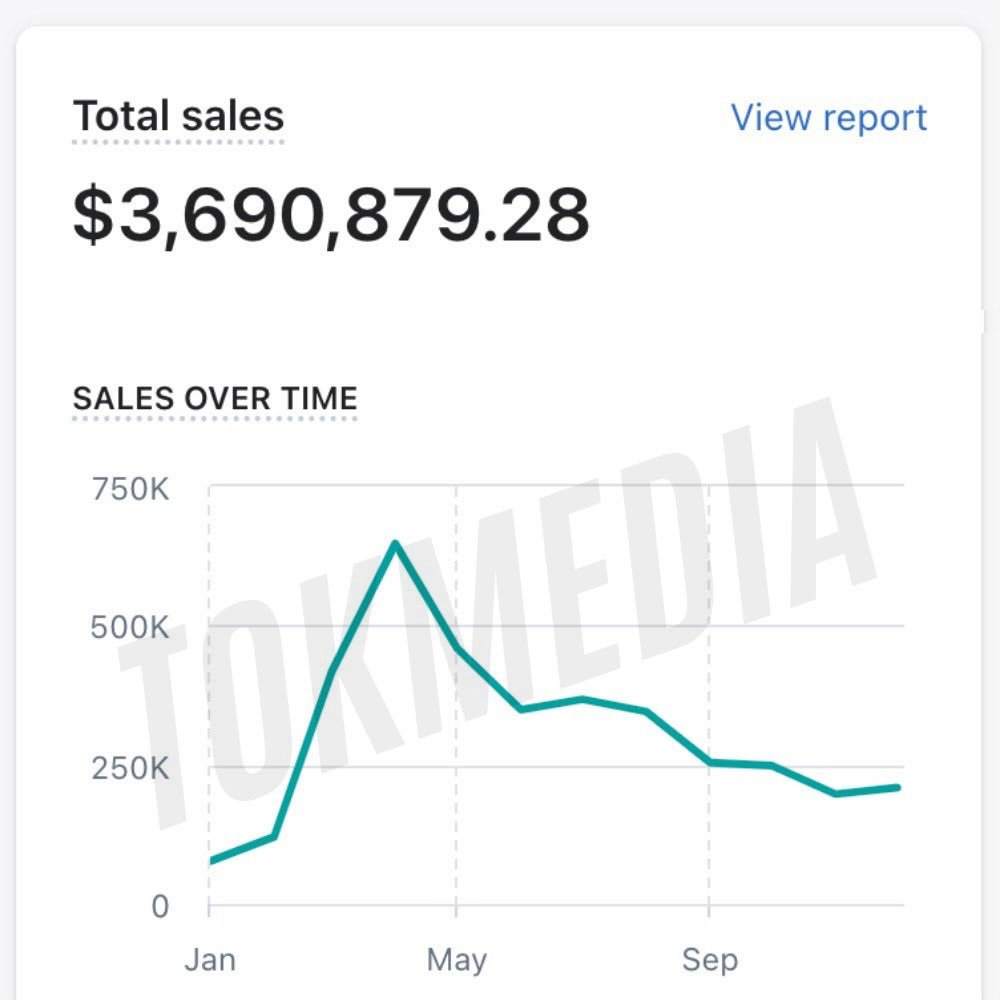The height and width of the screenshot is (1000, 1000).
Task: Click the final data point on the chart
Action: 900,788
